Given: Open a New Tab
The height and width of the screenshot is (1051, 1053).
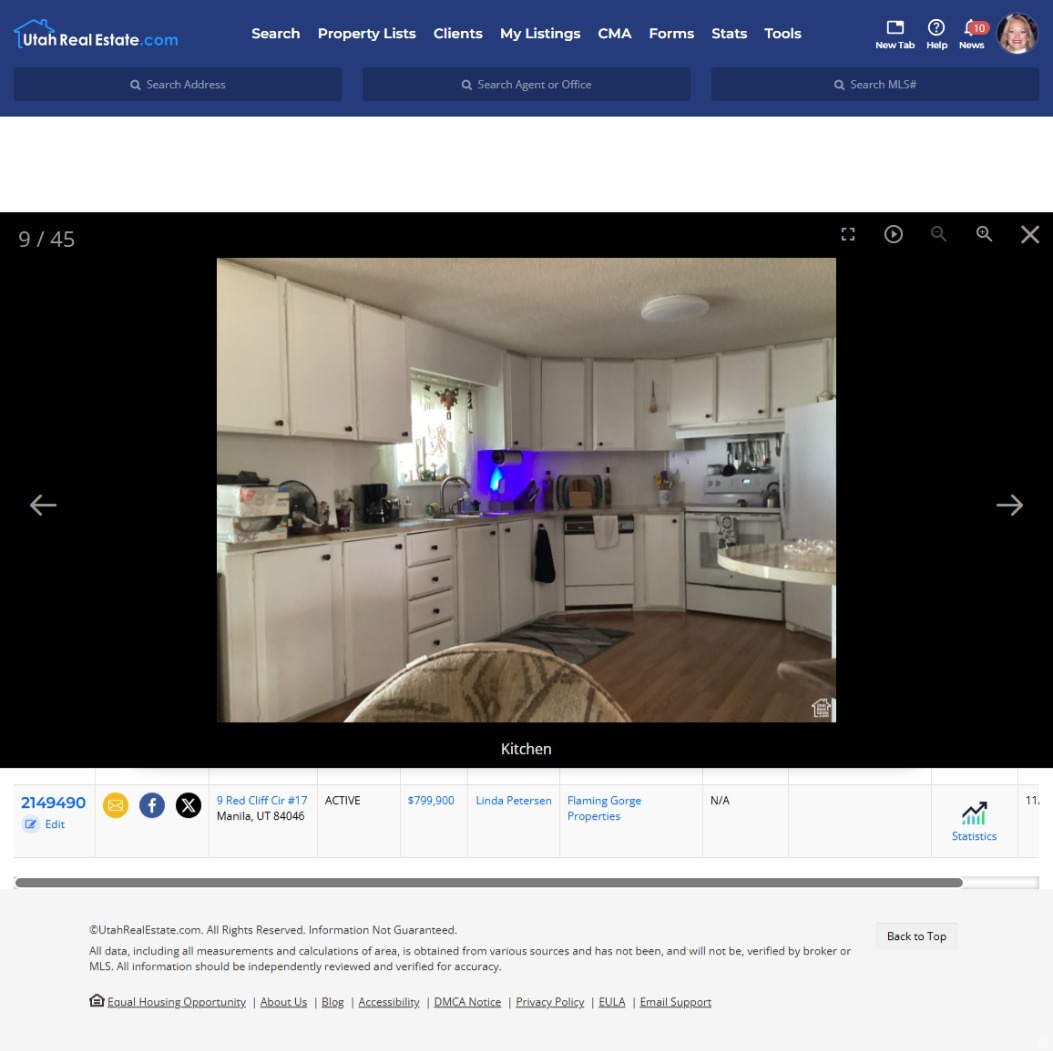Looking at the screenshot, I should click(895, 33).
